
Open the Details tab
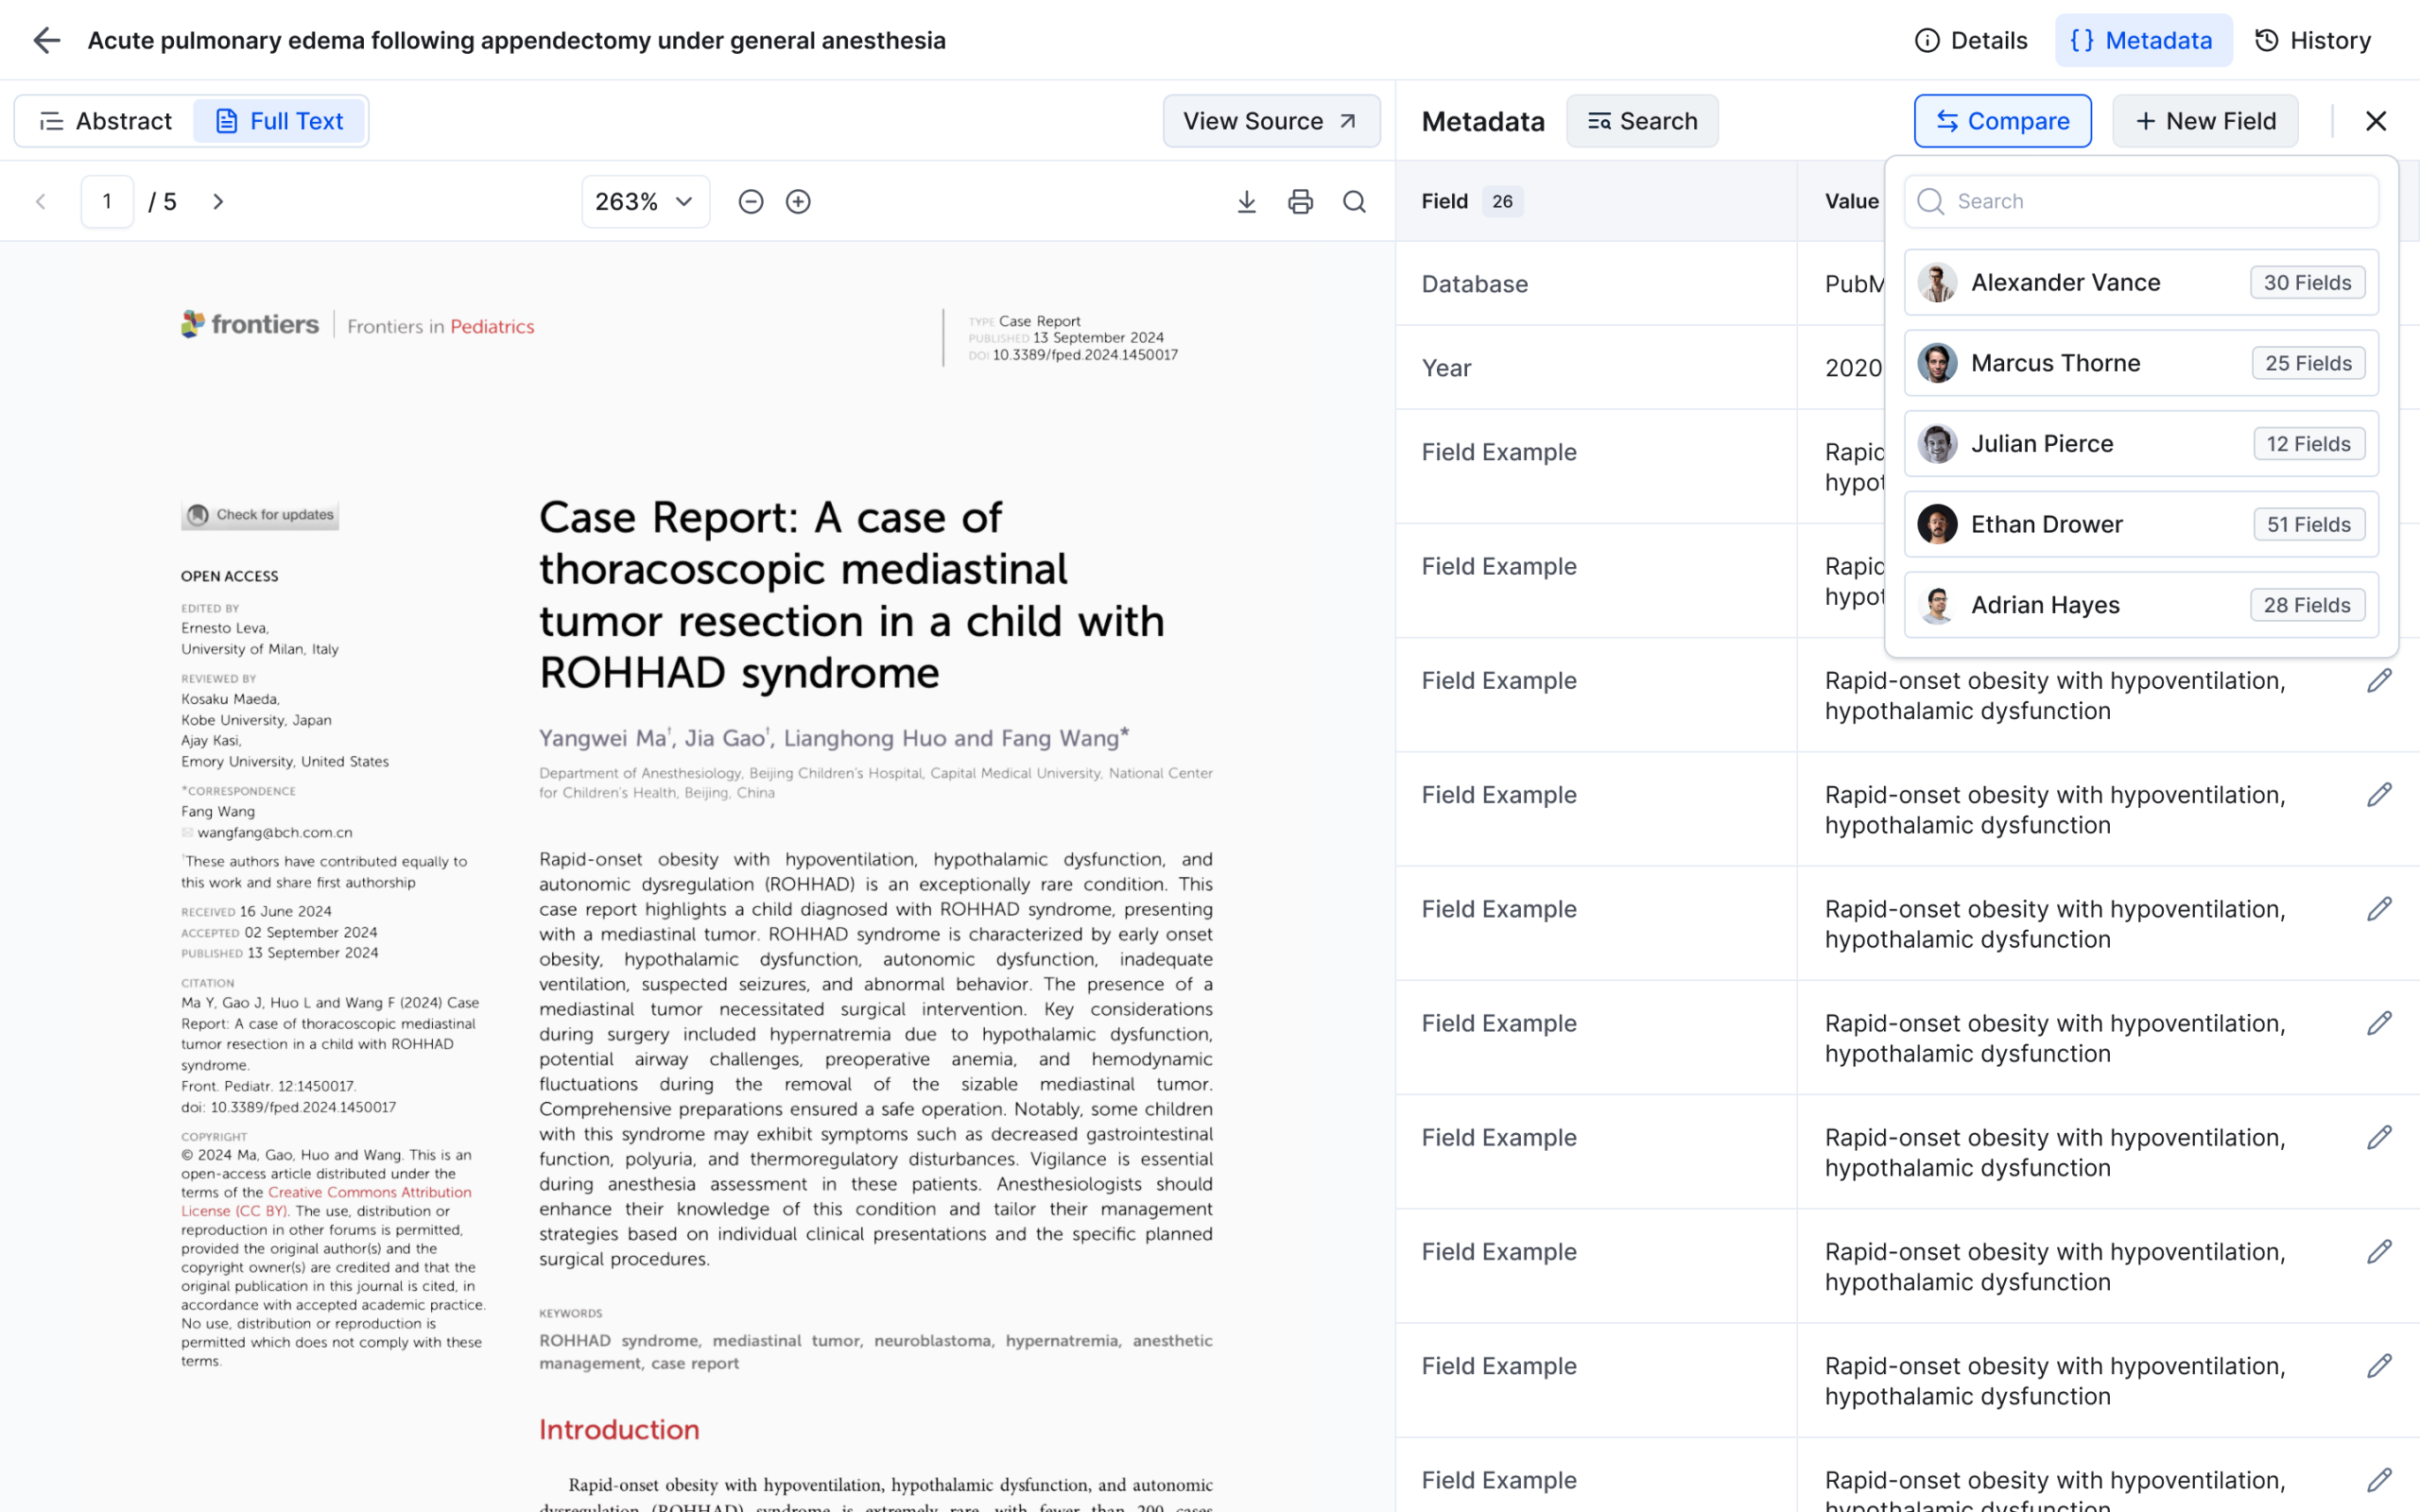coord(1971,40)
